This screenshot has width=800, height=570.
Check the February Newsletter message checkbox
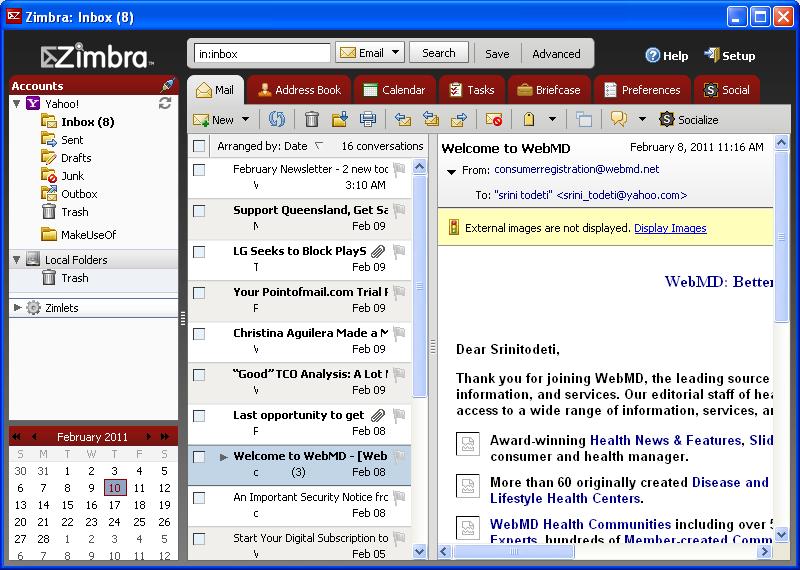[199, 170]
